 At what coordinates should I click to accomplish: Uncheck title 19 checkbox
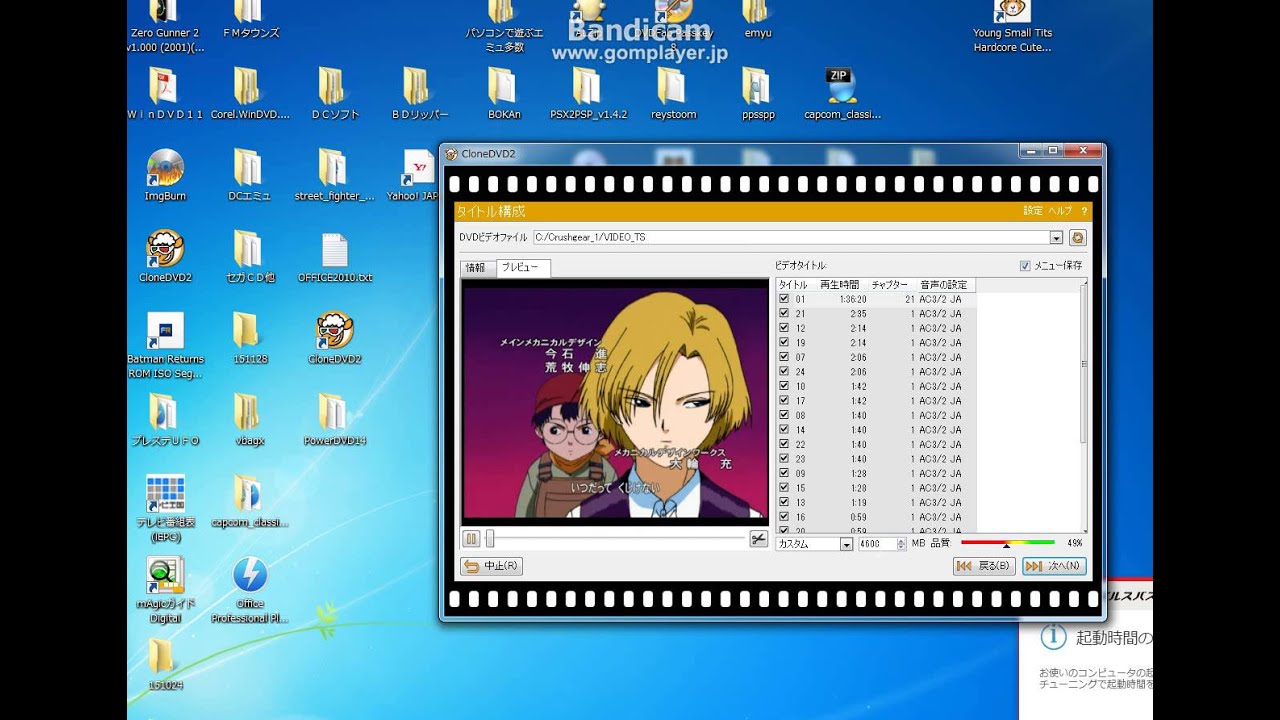(x=784, y=342)
